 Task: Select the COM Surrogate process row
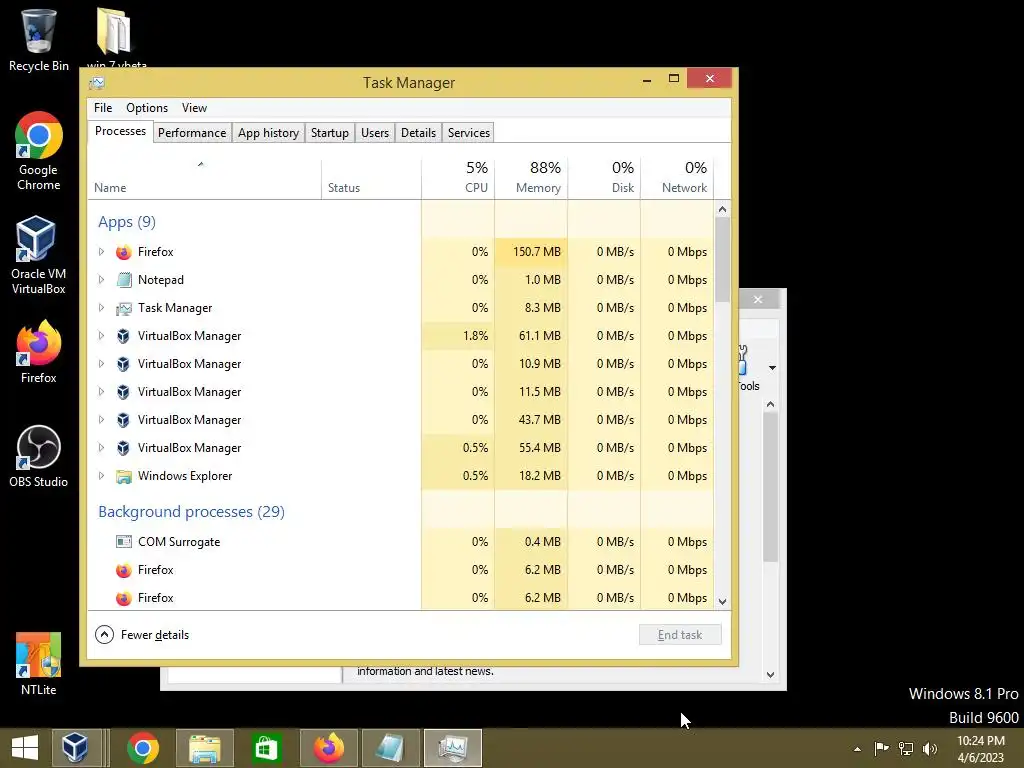(400, 541)
